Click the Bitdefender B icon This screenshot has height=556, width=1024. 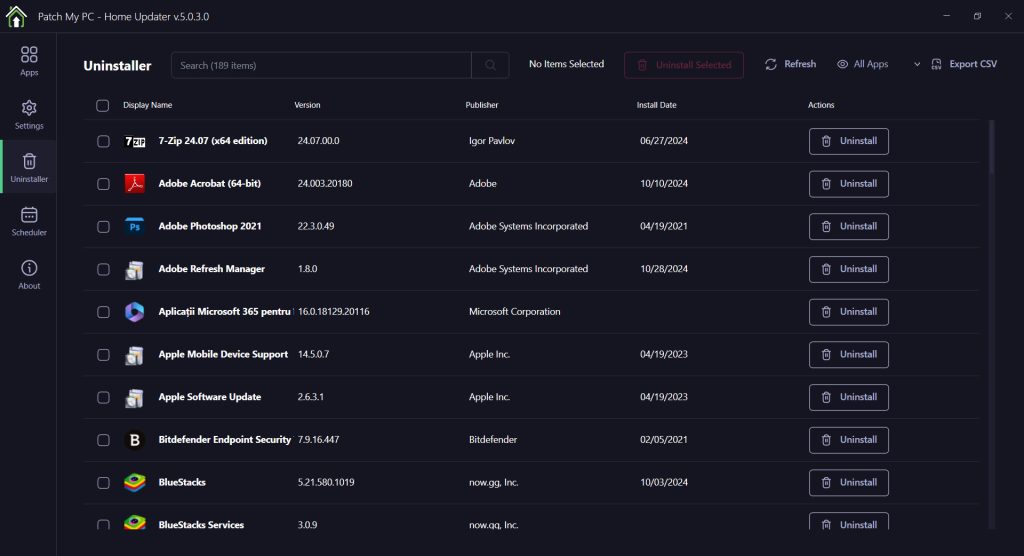[x=135, y=440]
